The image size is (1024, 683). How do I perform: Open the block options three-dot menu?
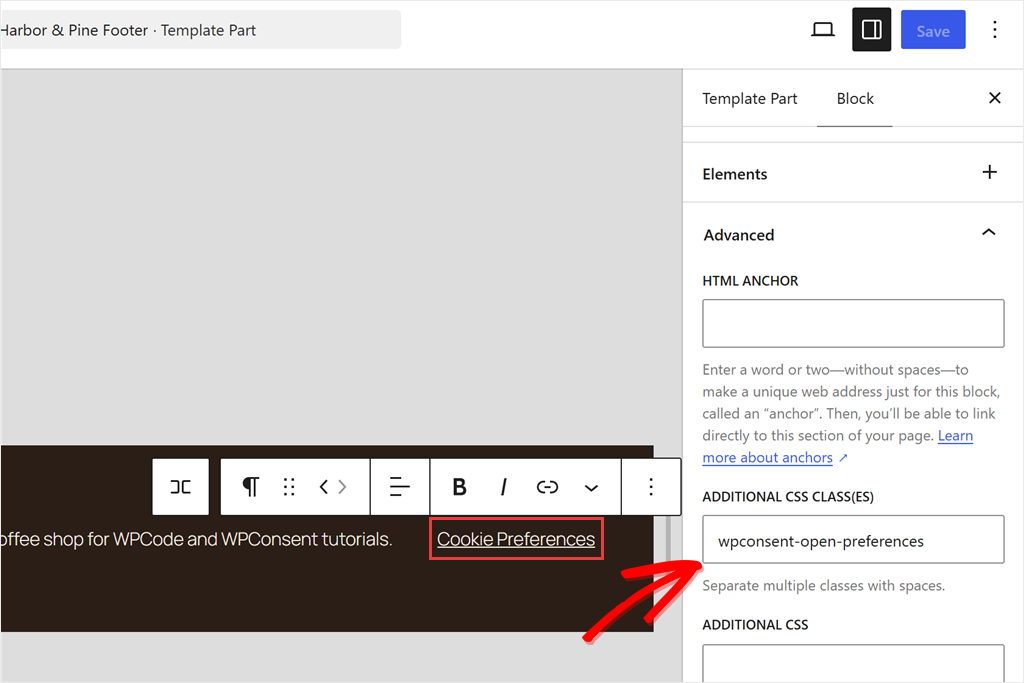point(650,487)
